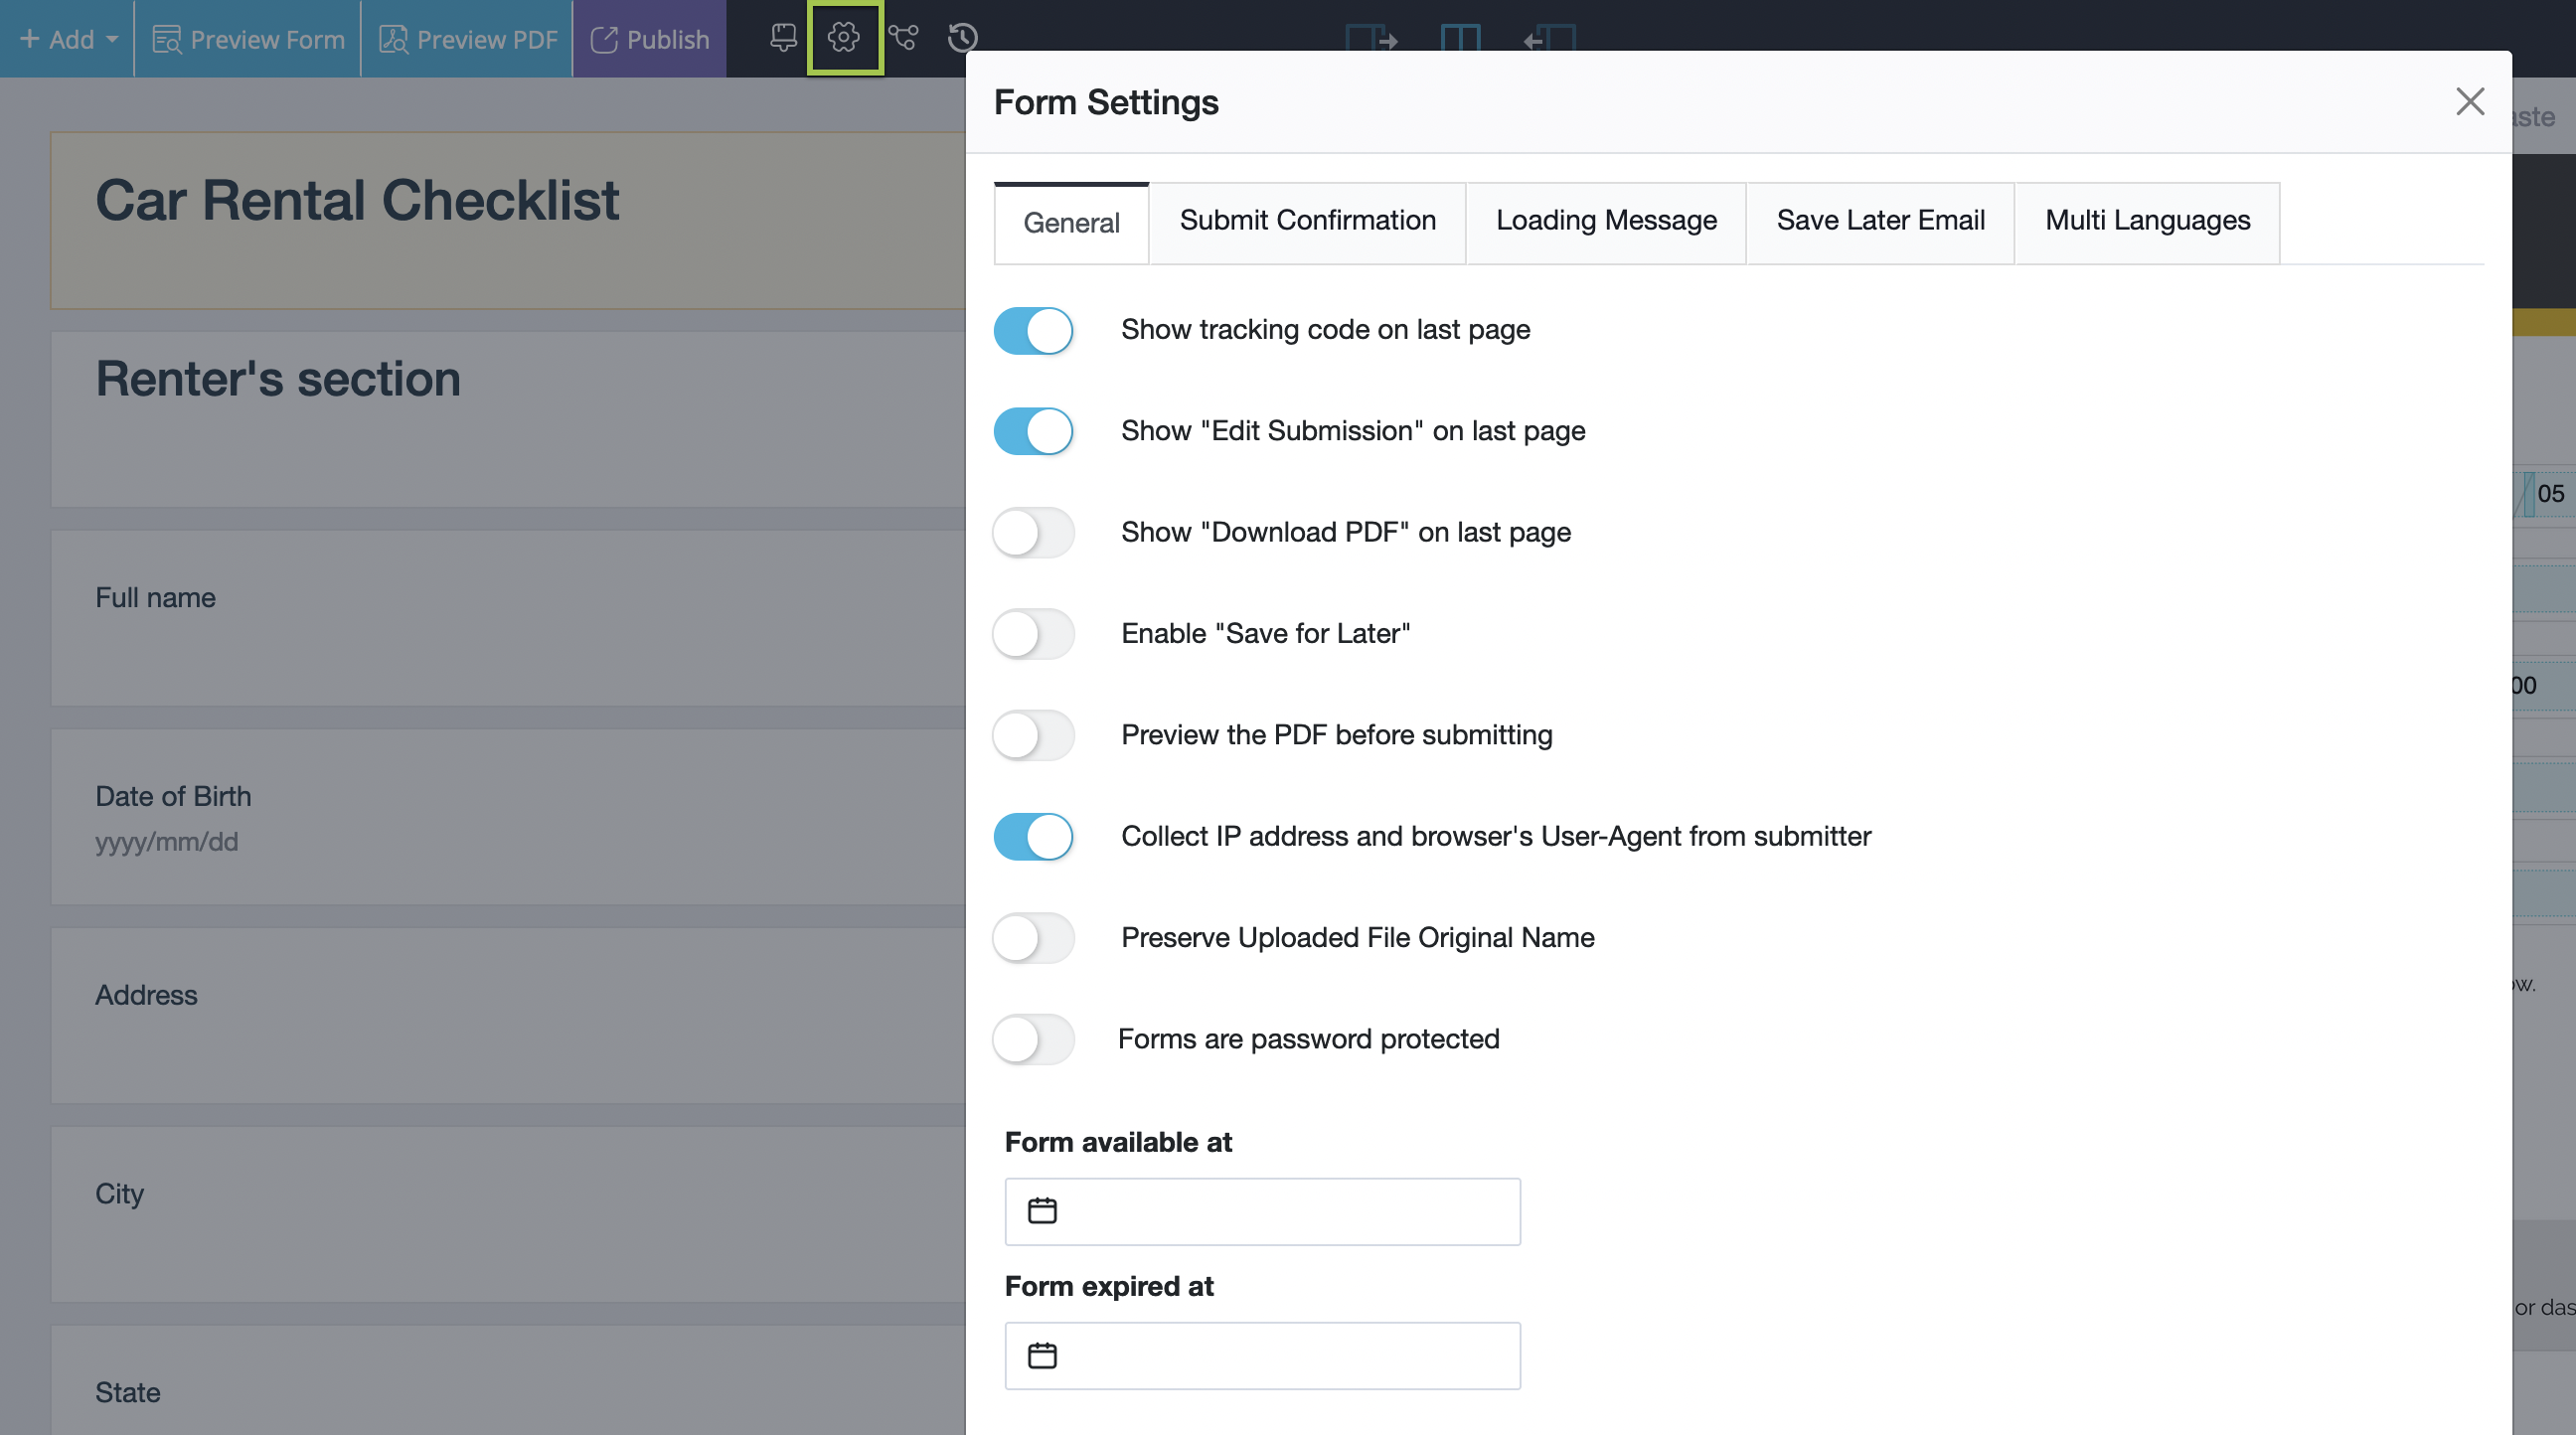Switch to Submit Confirmation tab

point(1307,221)
